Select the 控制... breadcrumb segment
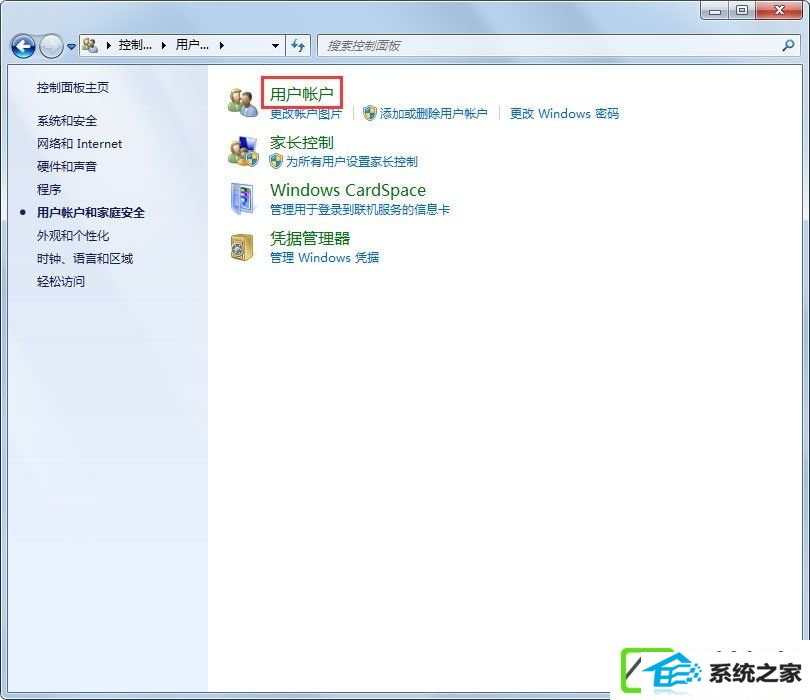 [x=135, y=45]
